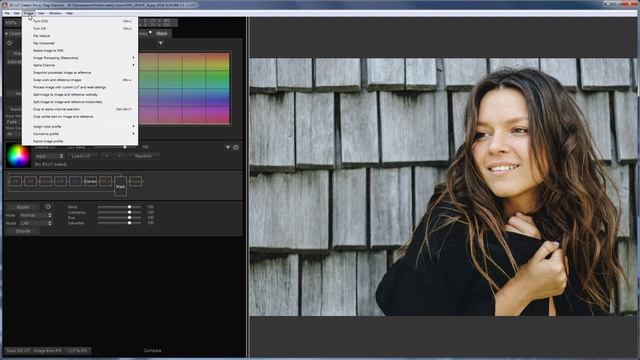Choose Turn CW from Image menu
The image size is (640, 360).
point(80,29)
